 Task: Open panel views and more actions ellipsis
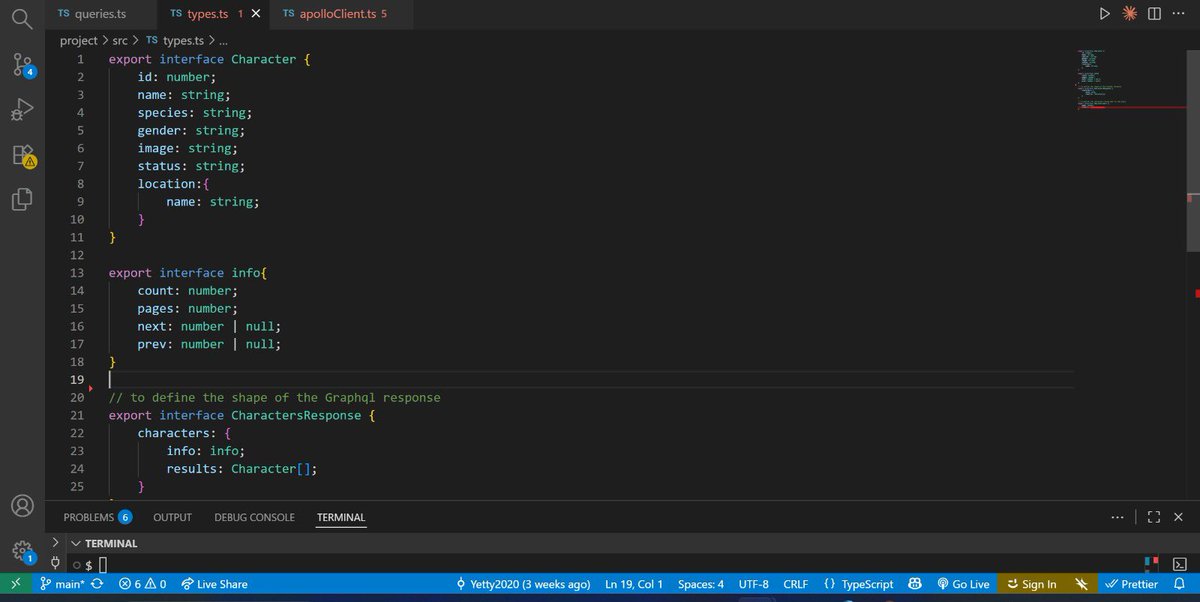tap(1117, 517)
